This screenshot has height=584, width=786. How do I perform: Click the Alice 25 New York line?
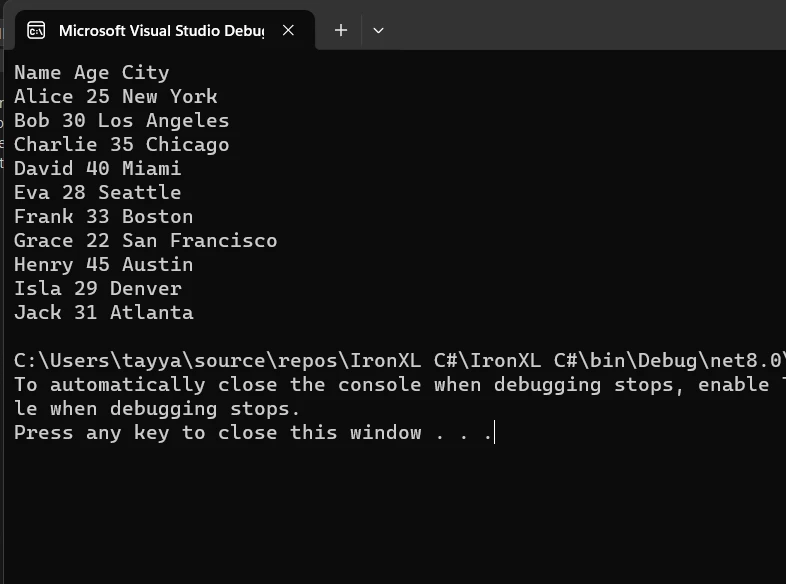tap(116, 97)
